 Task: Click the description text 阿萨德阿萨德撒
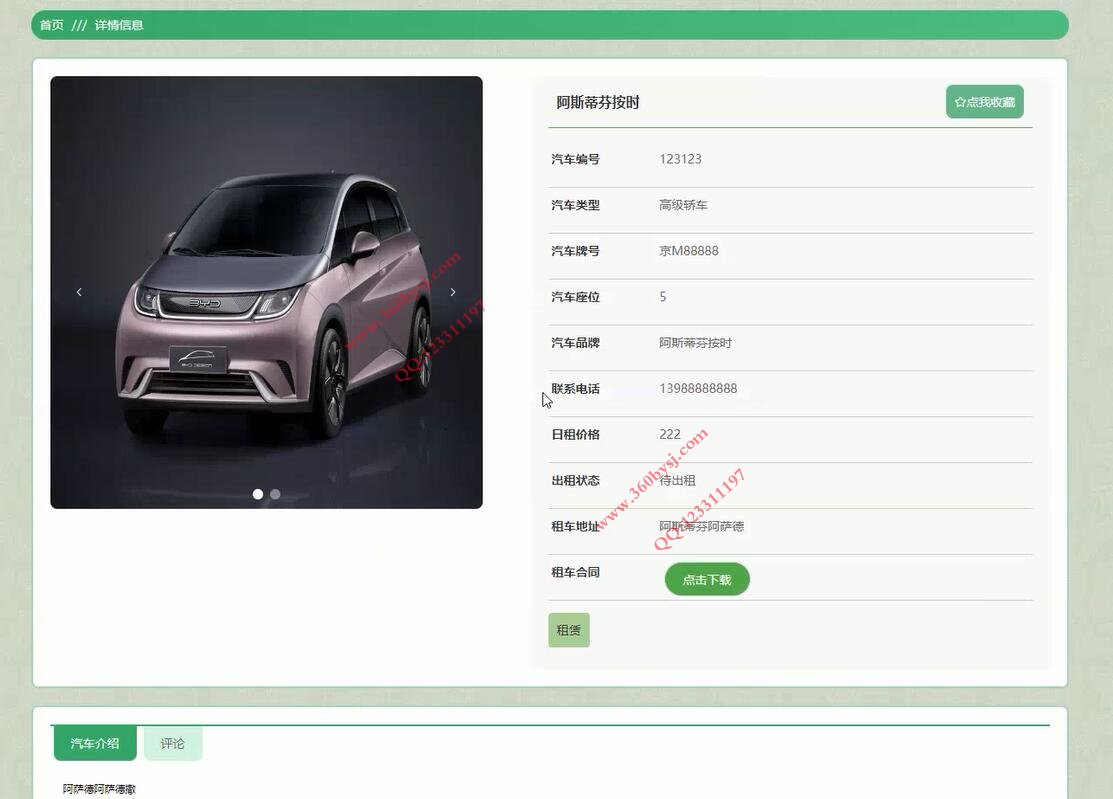pyautogui.click(x=99, y=789)
